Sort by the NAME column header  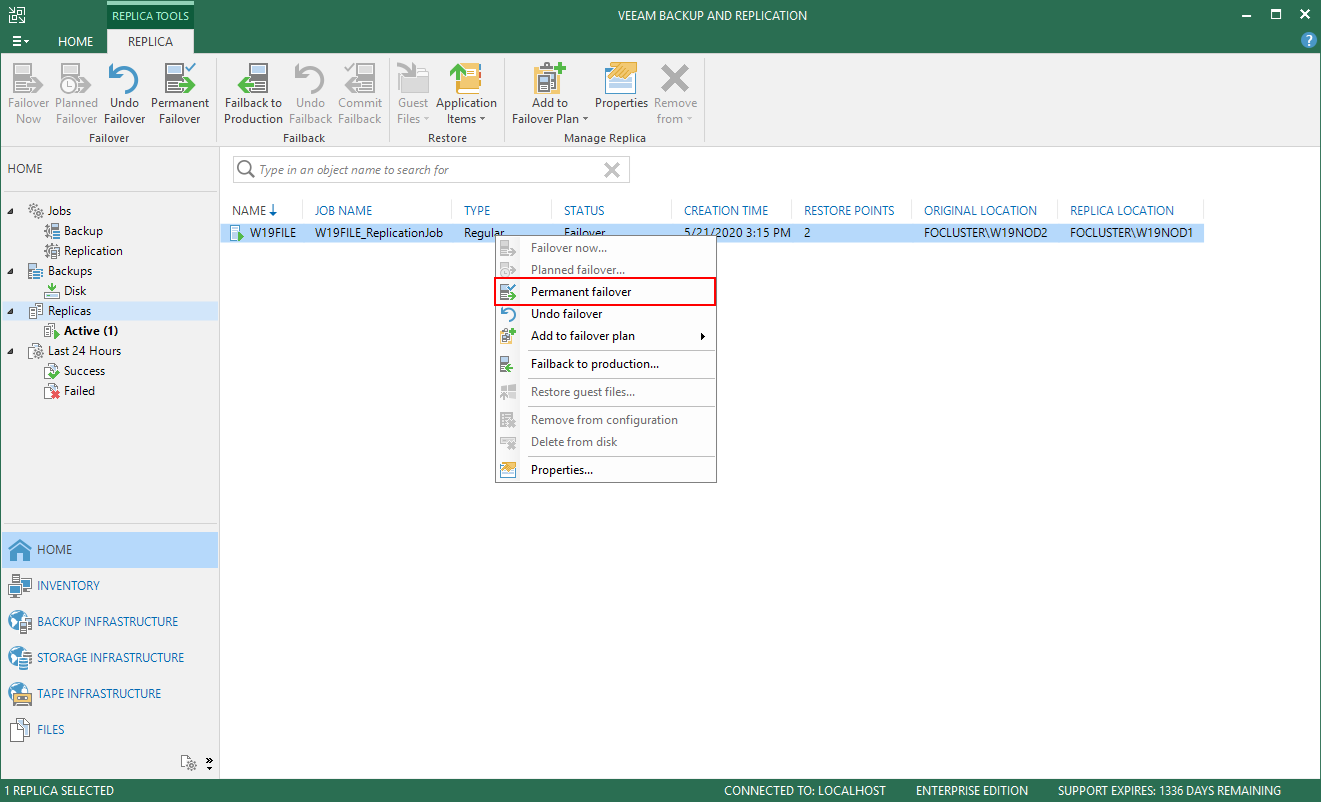tap(249, 211)
